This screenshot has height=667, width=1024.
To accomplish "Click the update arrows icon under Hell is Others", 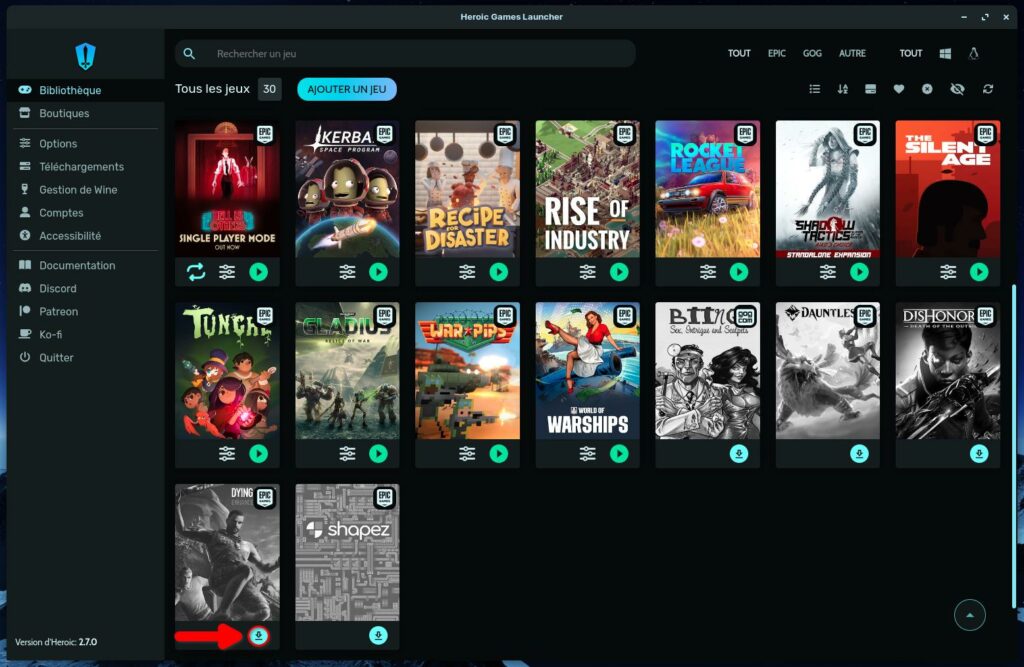I will tap(196, 272).
